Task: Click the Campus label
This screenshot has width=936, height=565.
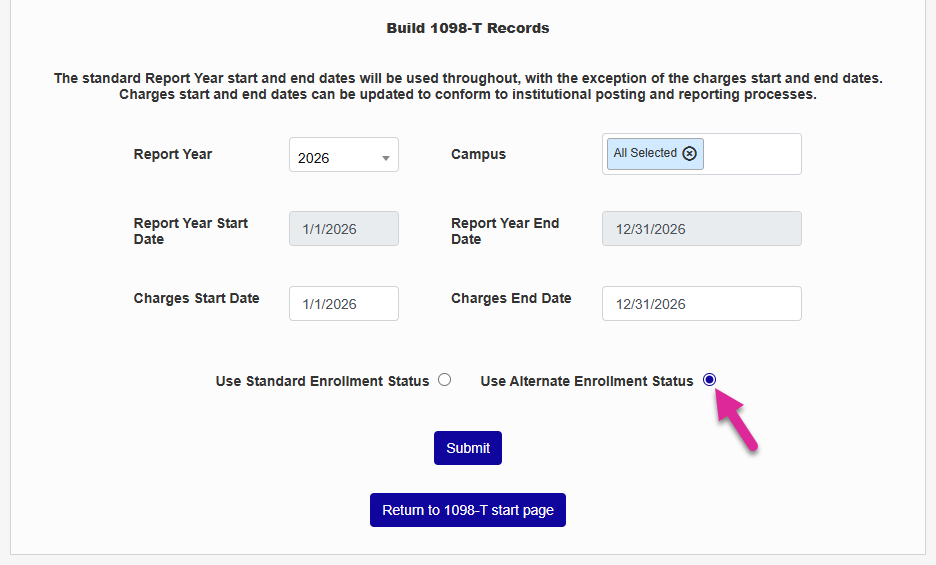Action: point(478,154)
